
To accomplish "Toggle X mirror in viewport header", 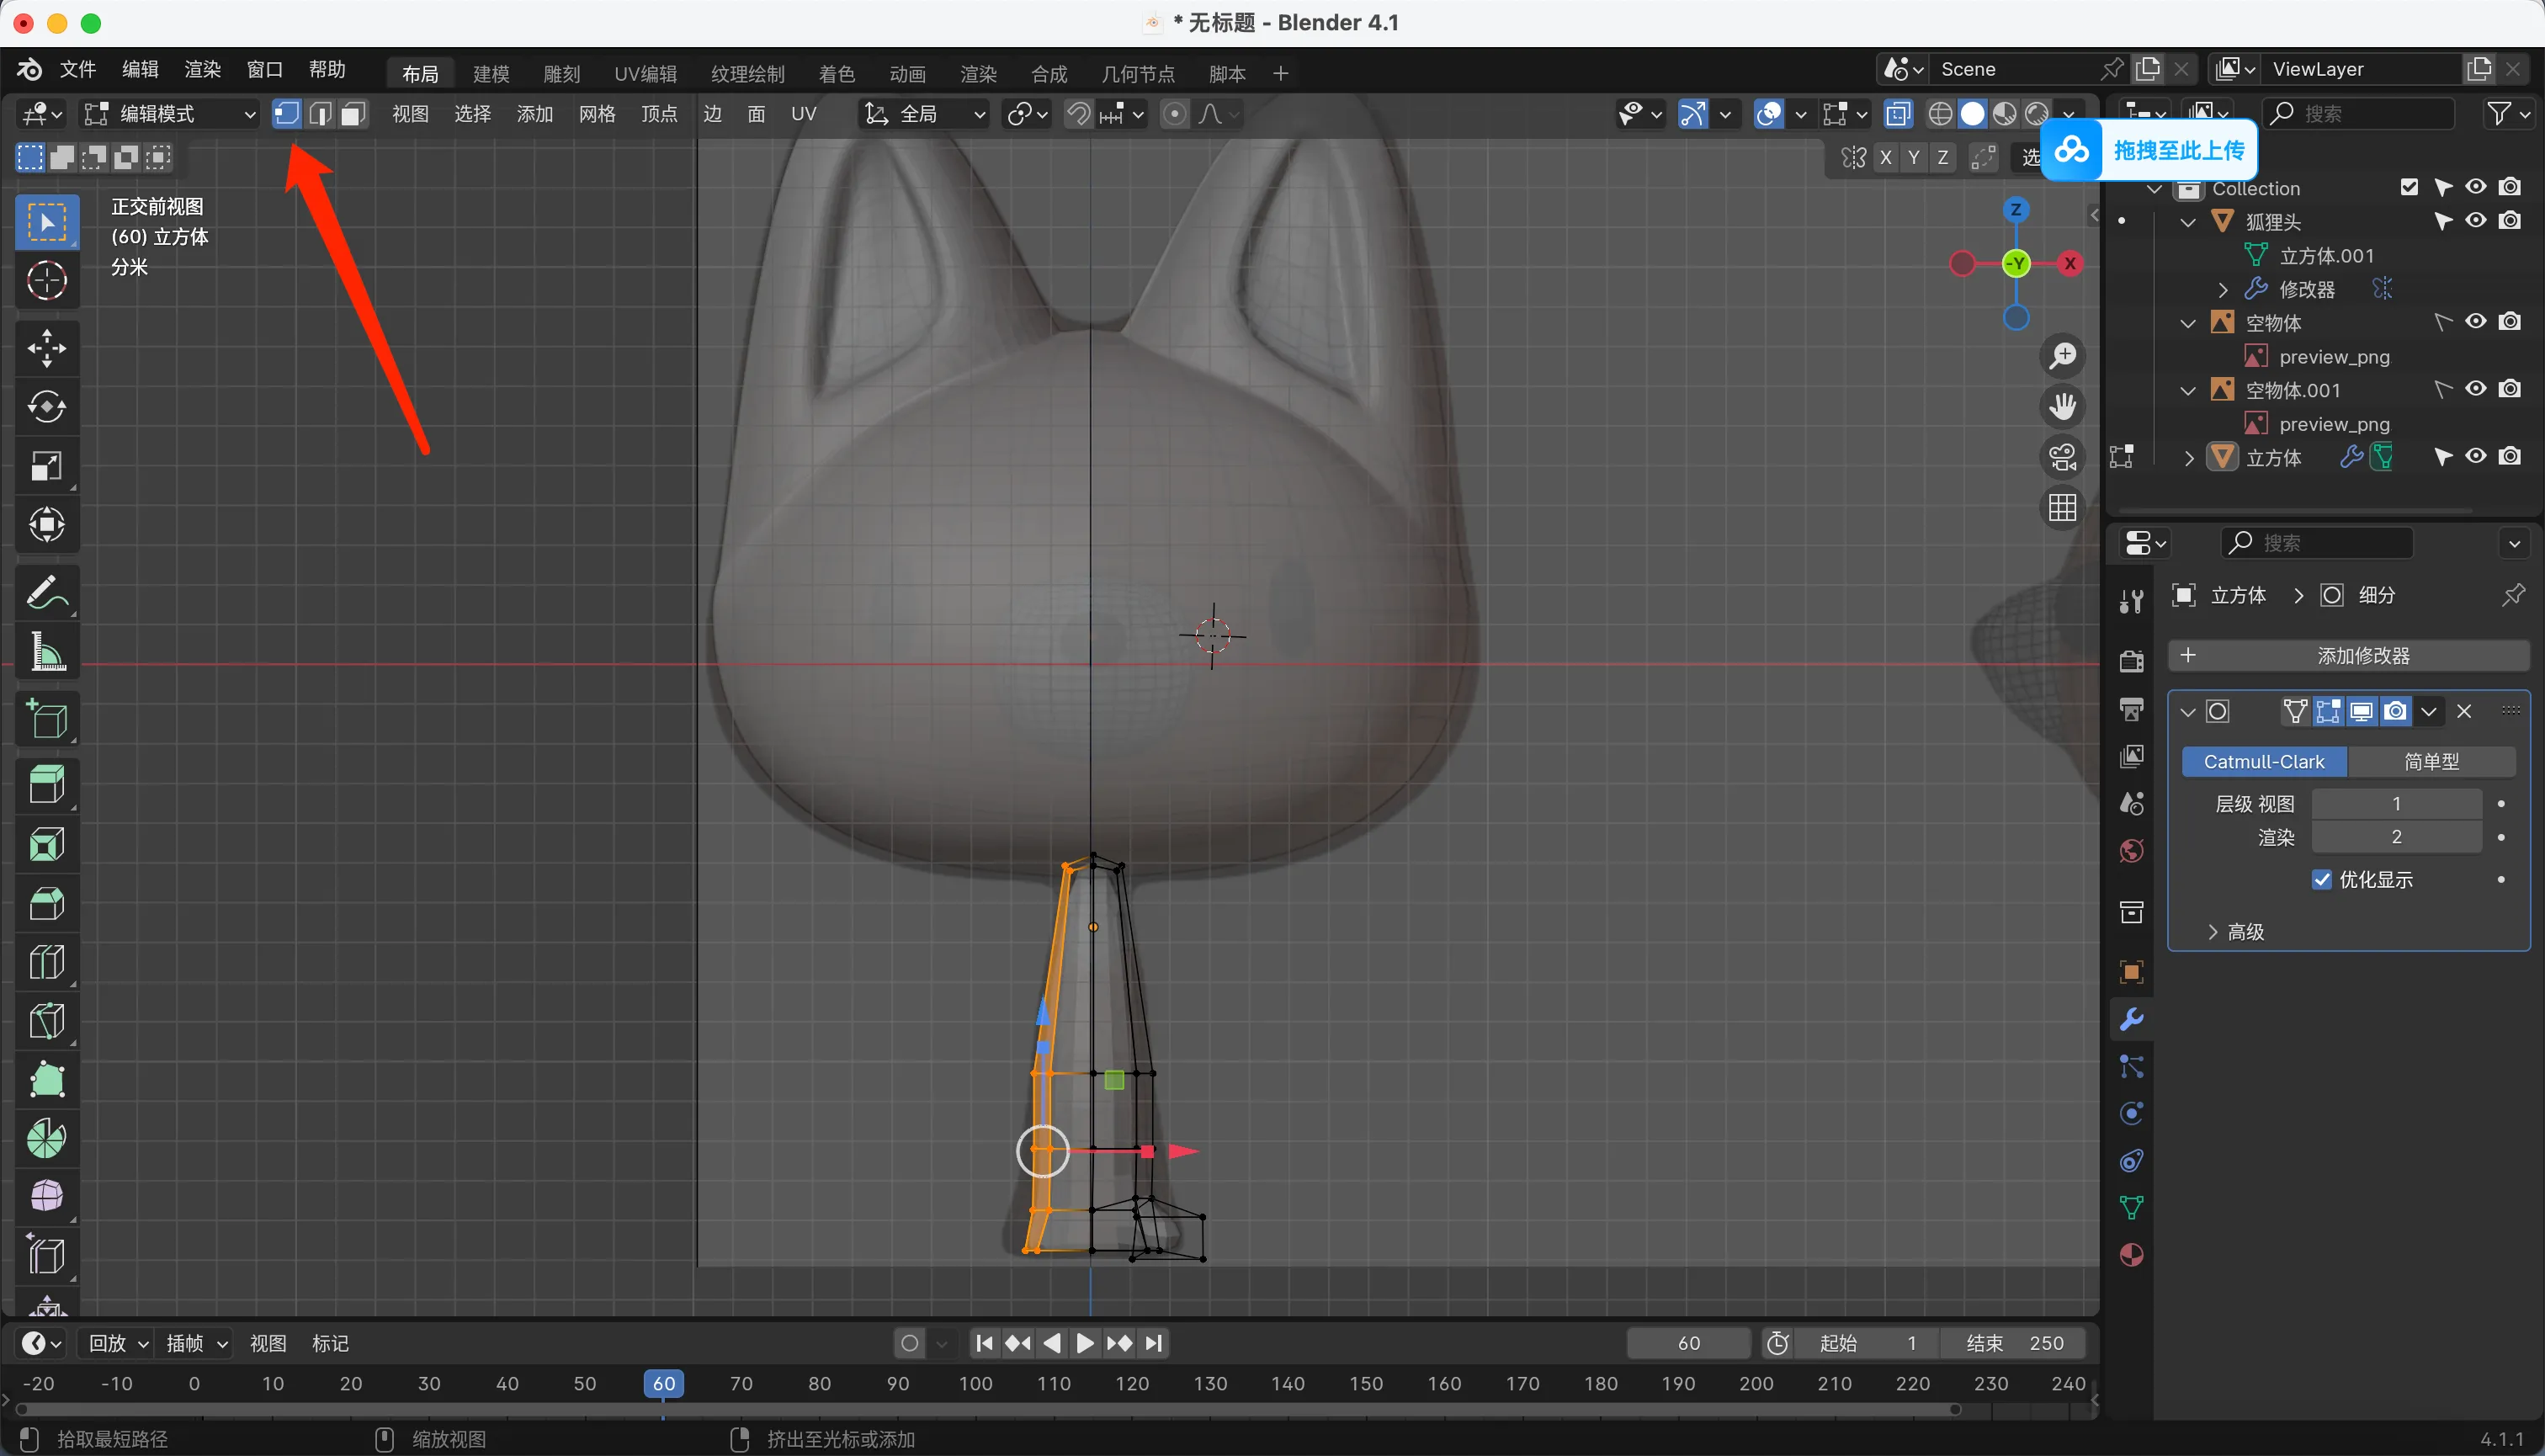I will point(1885,158).
